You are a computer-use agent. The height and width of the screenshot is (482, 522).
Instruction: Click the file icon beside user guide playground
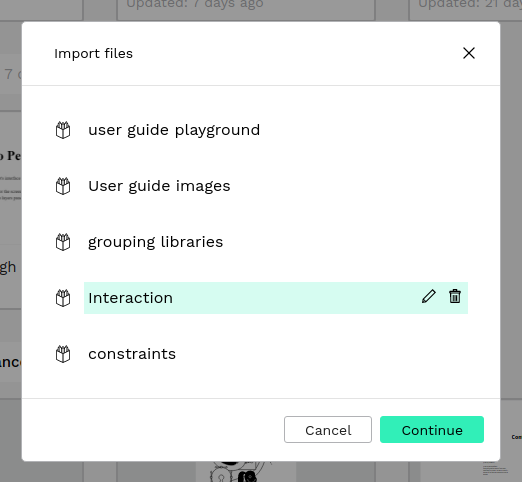pyautogui.click(x=63, y=130)
